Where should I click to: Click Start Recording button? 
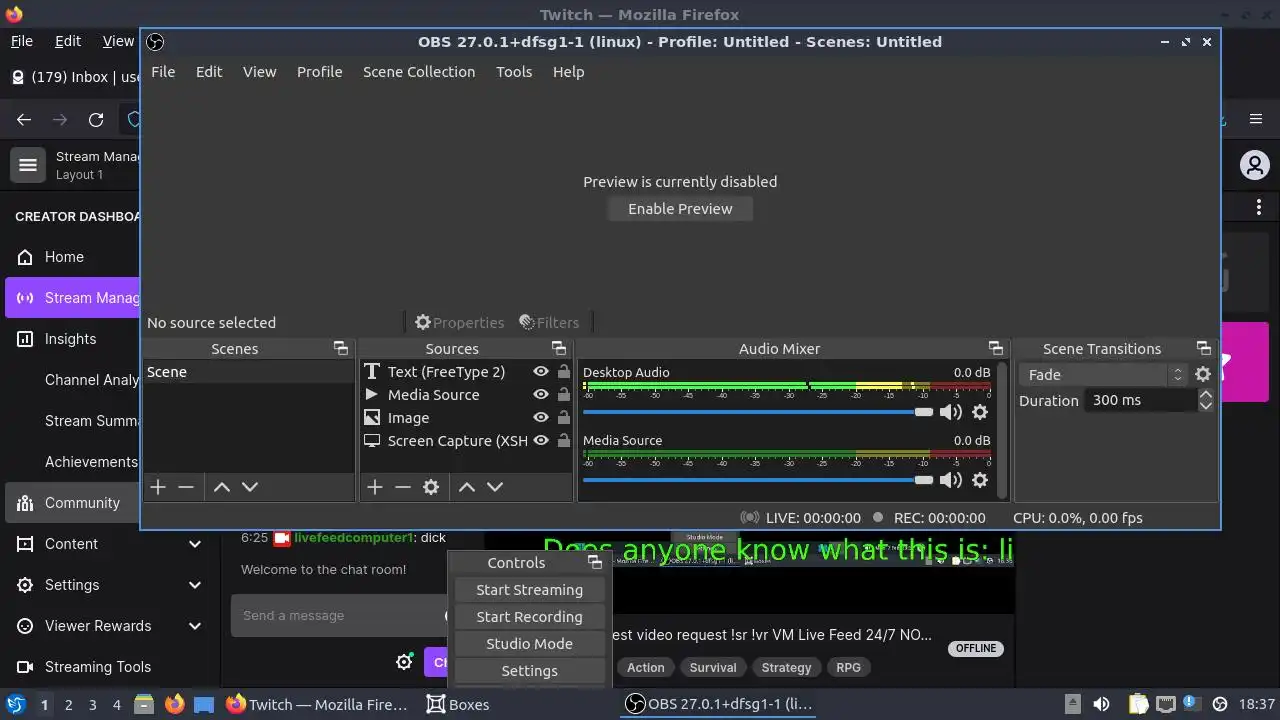(x=529, y=617)
